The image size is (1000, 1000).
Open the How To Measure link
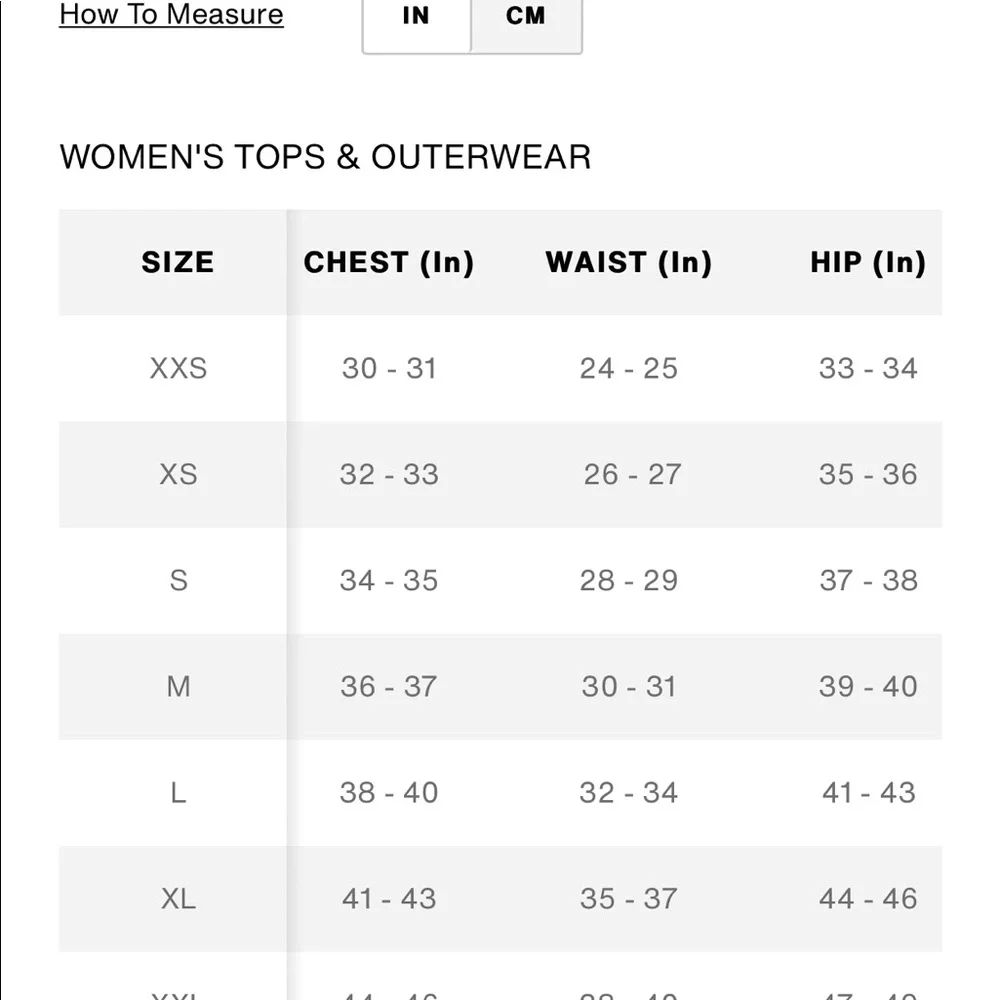point(171,14)
